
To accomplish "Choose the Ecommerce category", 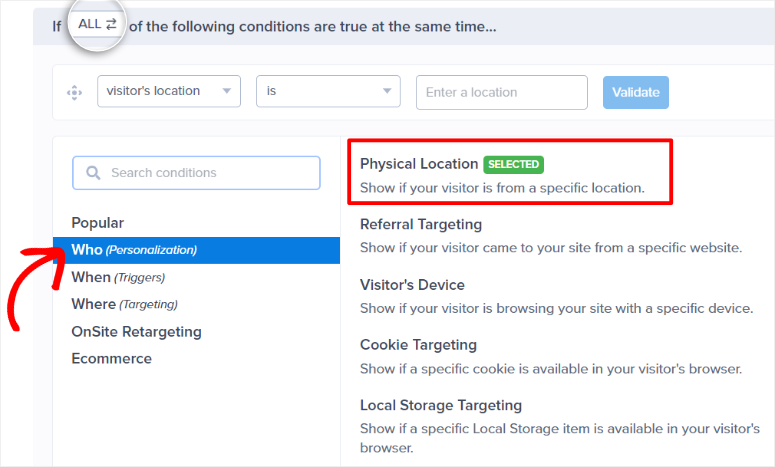I will [112, 358].
